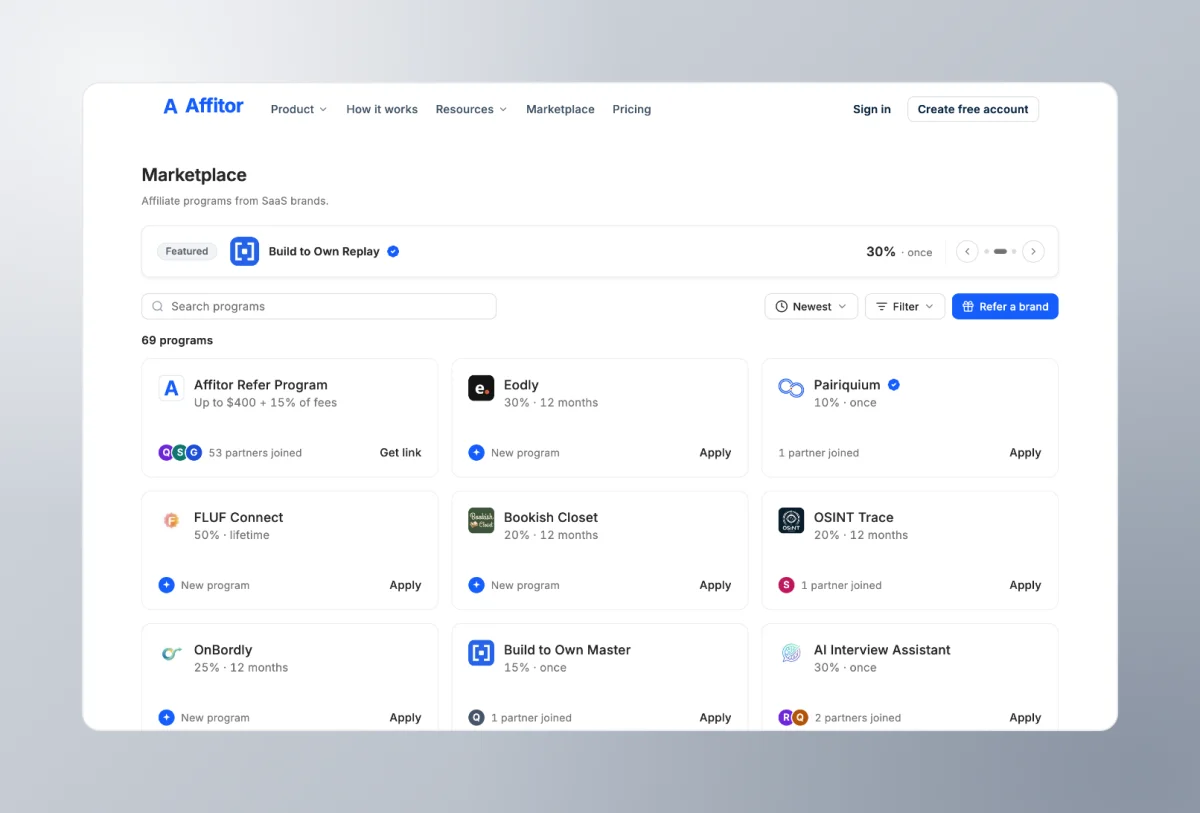Open the OSINT Trace logo
This screenshot has height=813, width=1200.
pyautogui.click(x=791, y=520)
